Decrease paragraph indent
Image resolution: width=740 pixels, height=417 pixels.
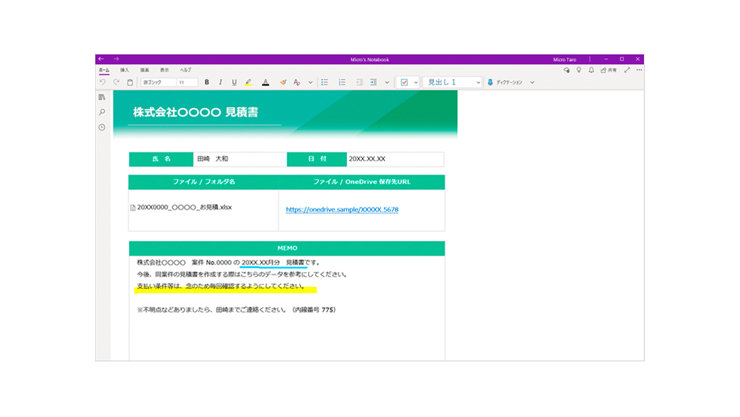(359, 82)
